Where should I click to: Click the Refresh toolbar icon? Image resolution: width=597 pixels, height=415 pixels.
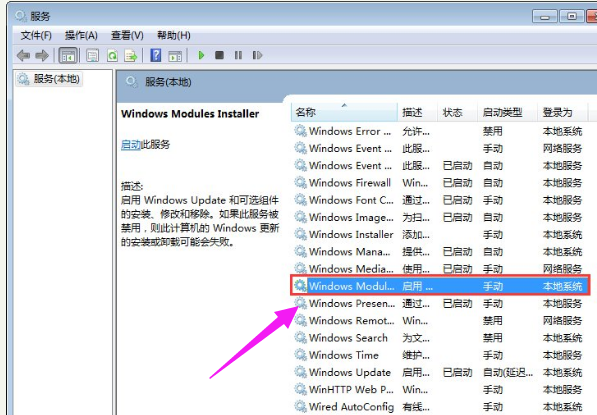tap(112, 56)
